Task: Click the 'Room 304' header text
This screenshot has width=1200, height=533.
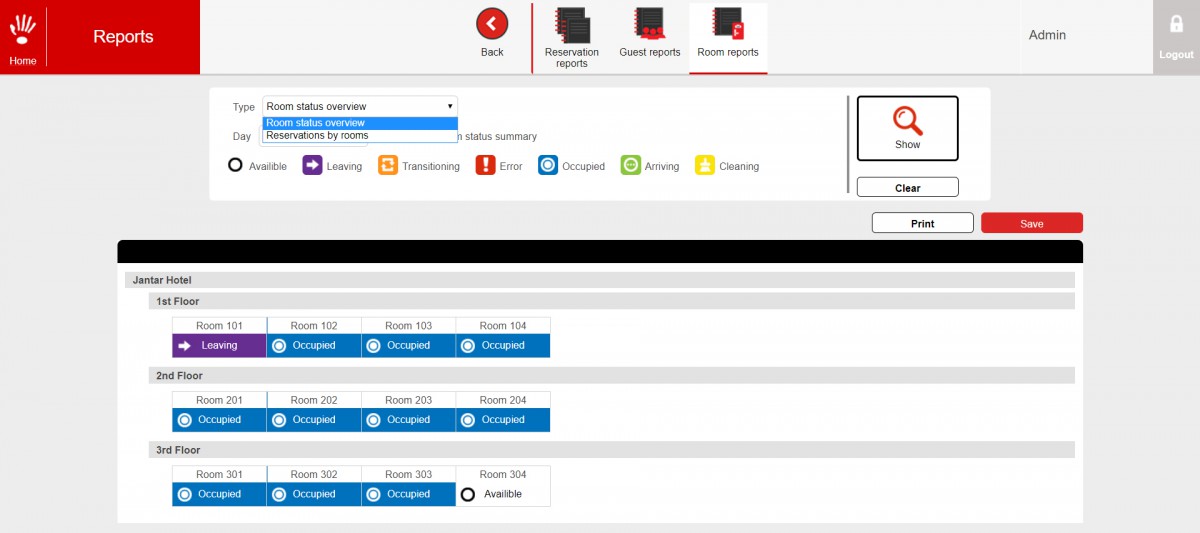Action: coord(503,475)
